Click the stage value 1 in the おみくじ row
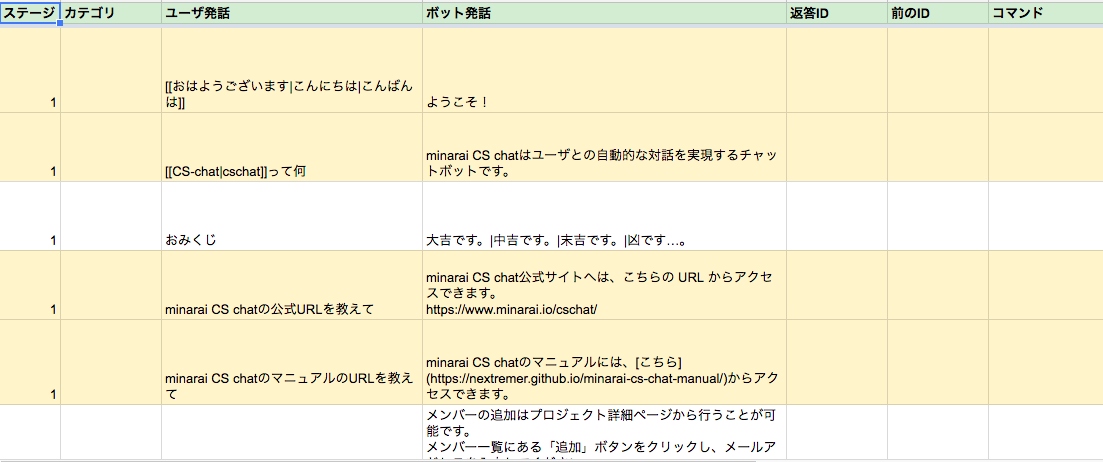 point(30,216)
